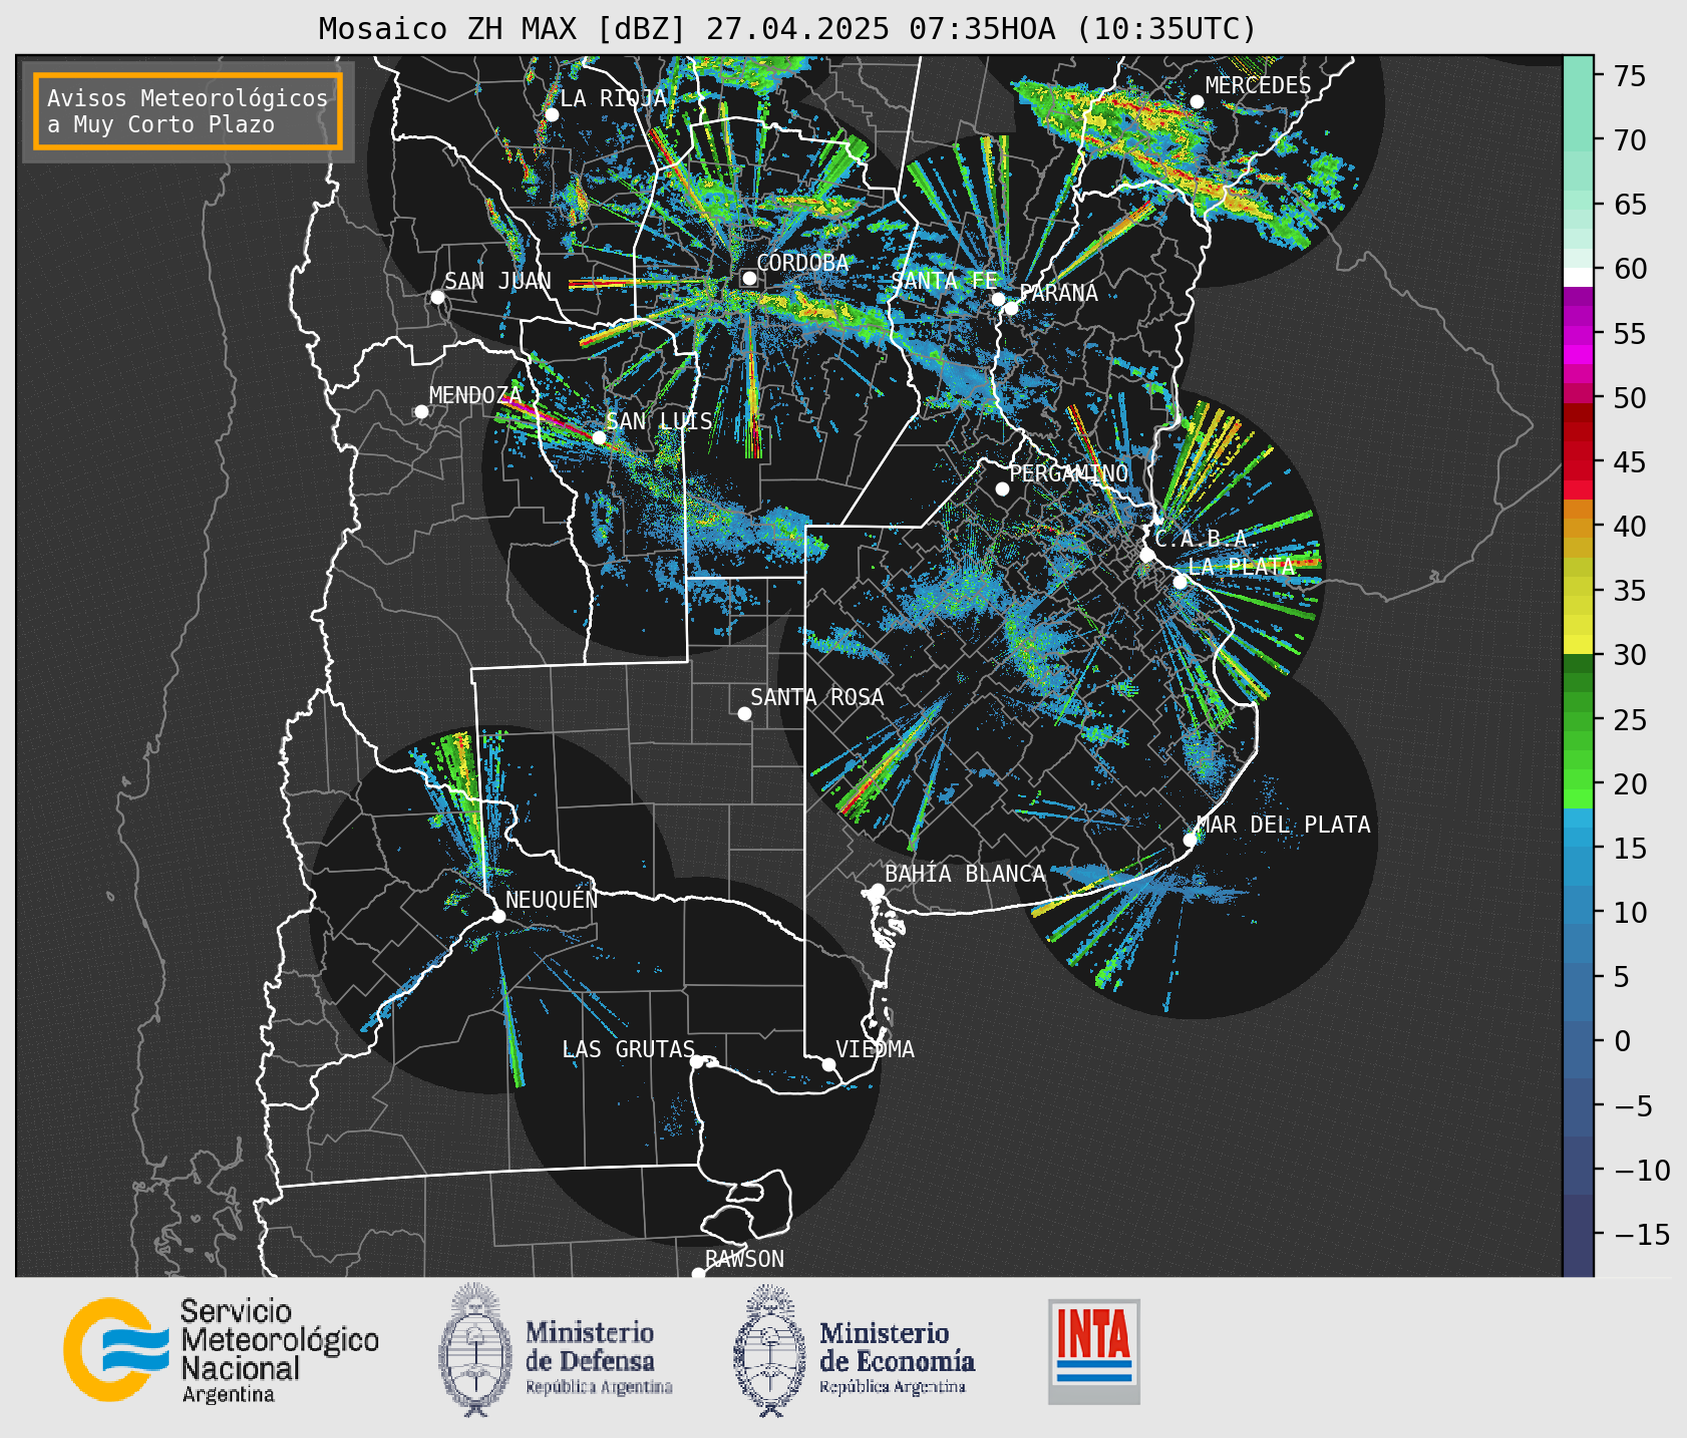1687x1438 pixels.
Task: Click the MAR DEL PLATA label
Action: point(1283,825)
